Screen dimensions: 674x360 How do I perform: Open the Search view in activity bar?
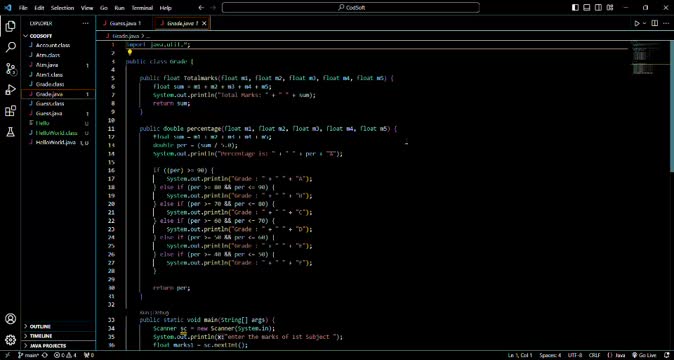10,47
